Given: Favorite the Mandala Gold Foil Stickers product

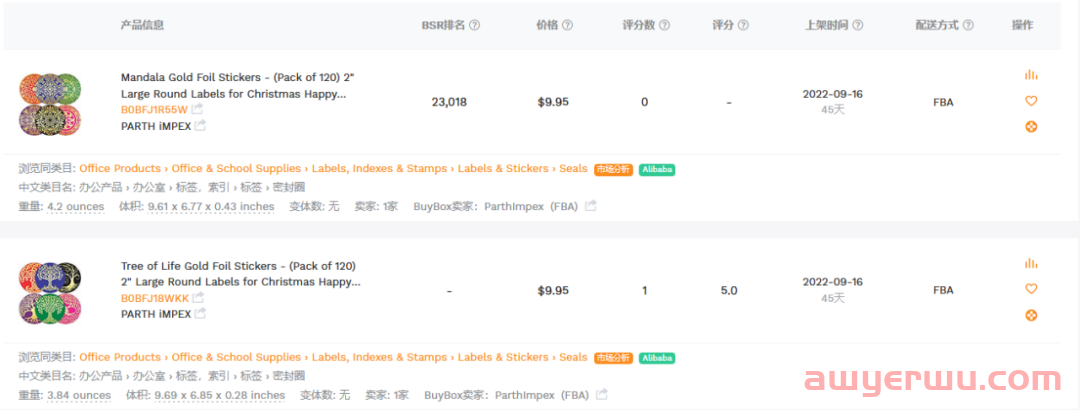Looking at the screenshot, I should (x=1030, y=101).
